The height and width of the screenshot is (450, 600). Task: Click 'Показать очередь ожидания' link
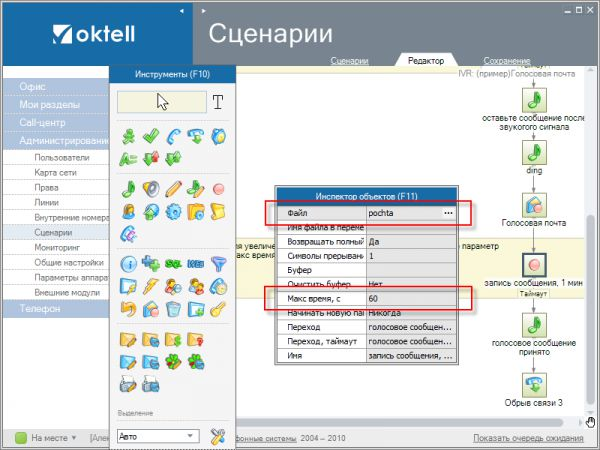pyautogui.click(x=527, y=438)
